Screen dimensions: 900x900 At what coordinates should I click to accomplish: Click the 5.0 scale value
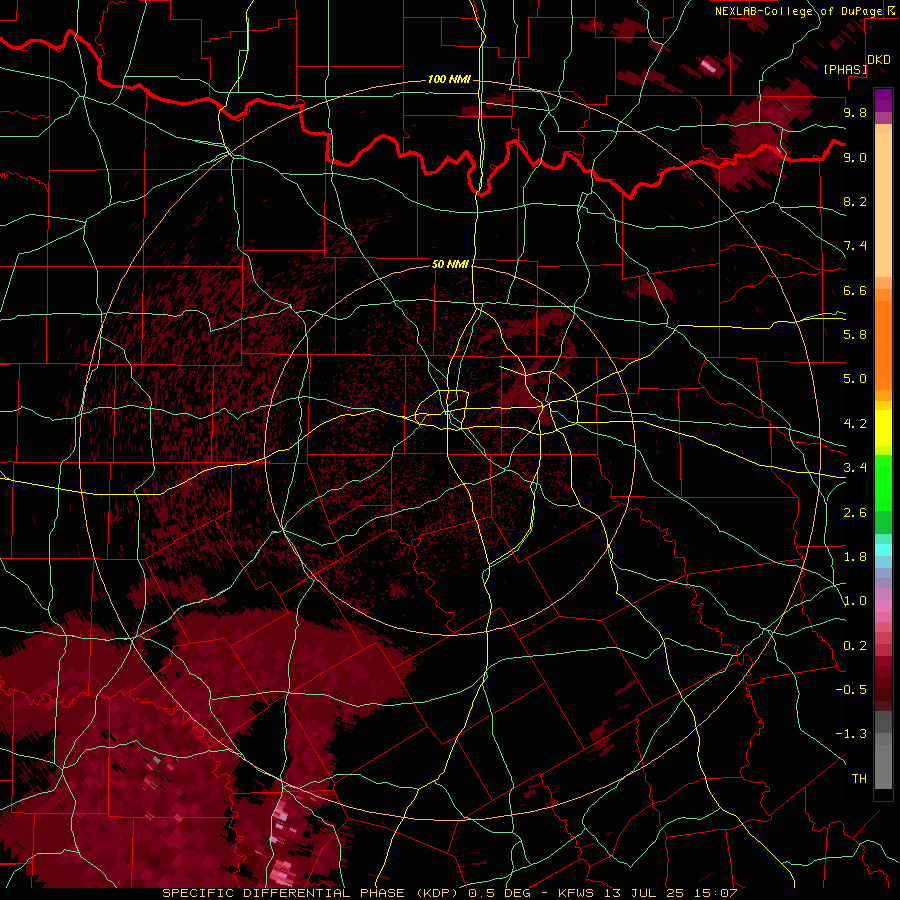pos(855,379)
